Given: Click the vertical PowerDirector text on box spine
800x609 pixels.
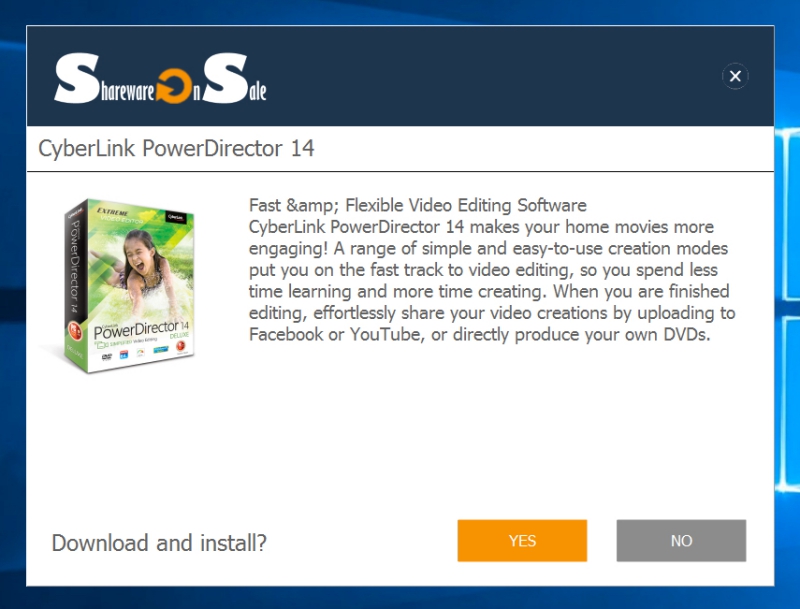Looking at the screenshot, I should tap(75, 265).
